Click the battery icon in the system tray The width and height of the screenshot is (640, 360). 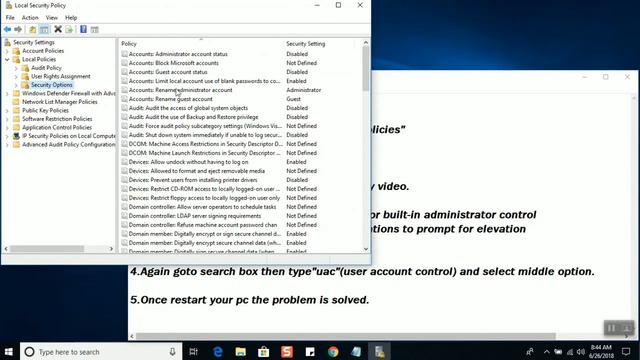coord(558,352)
